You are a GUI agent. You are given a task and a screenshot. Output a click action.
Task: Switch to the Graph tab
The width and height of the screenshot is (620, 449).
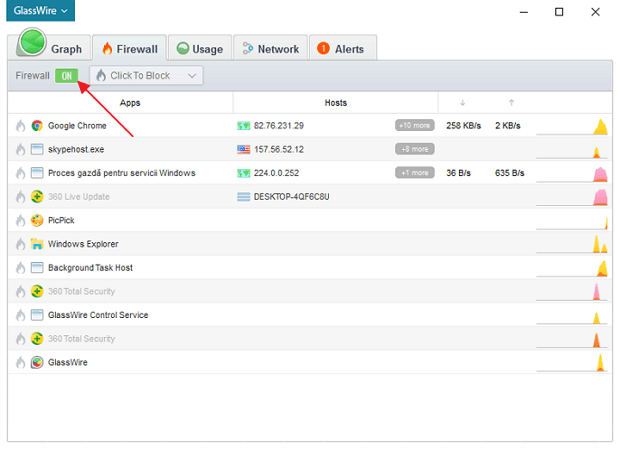click(x=49, y=47)
